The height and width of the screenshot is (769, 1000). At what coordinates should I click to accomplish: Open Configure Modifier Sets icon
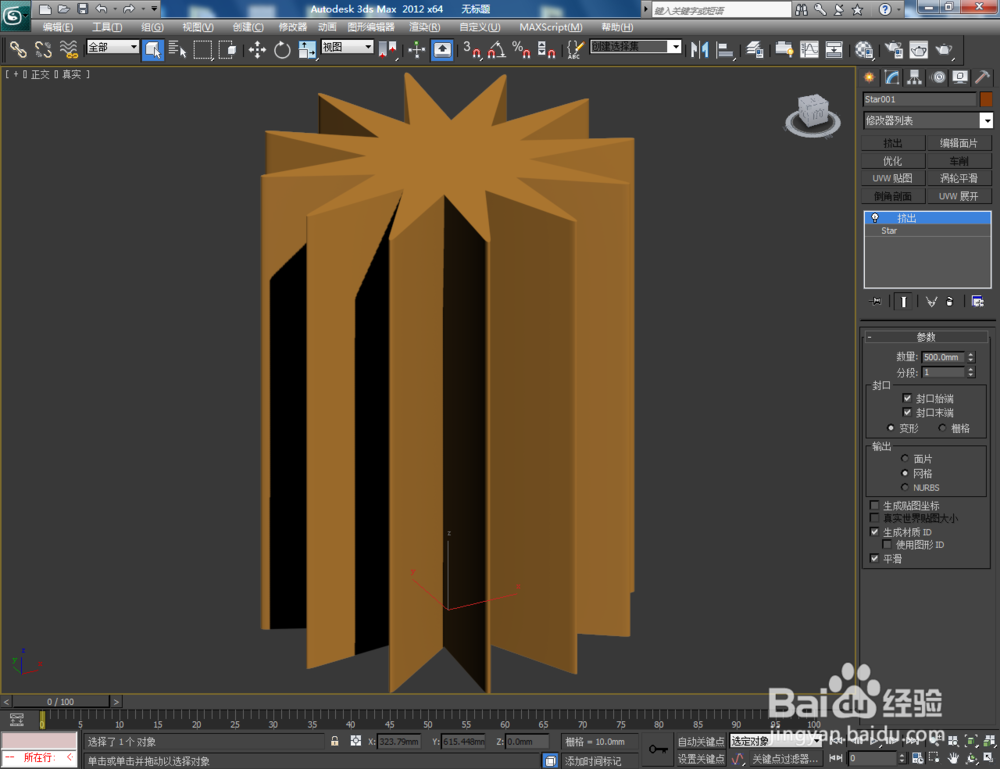tap(978, 302)
